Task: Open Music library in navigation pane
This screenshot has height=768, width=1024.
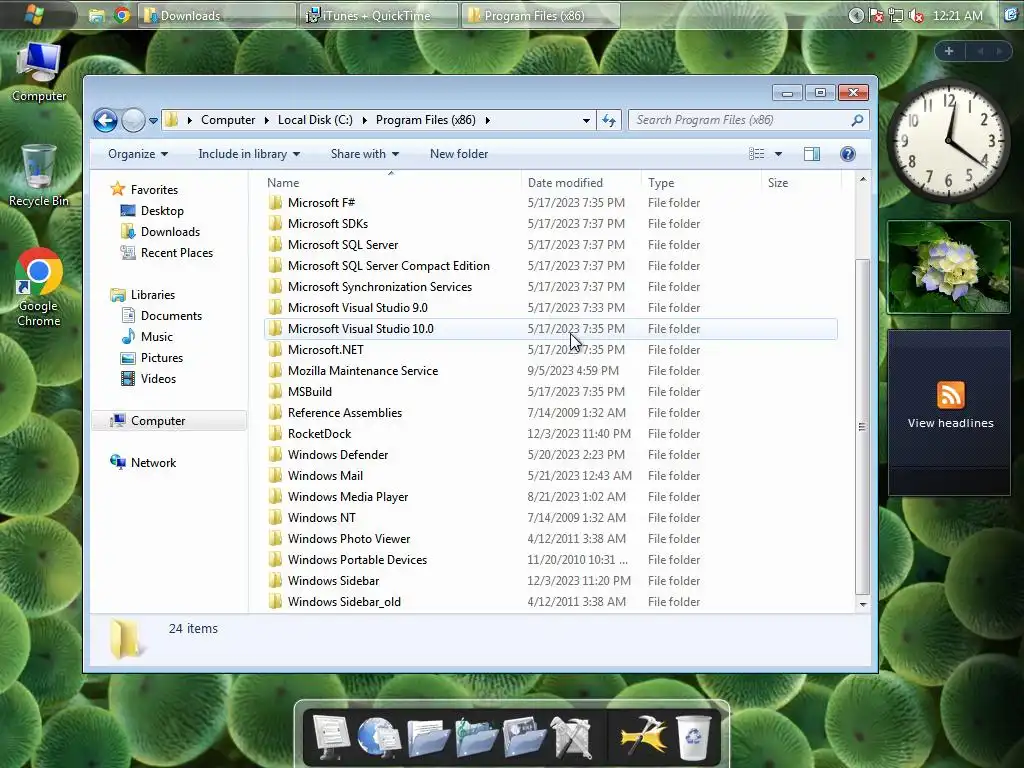Action: (x=157, y=337)
